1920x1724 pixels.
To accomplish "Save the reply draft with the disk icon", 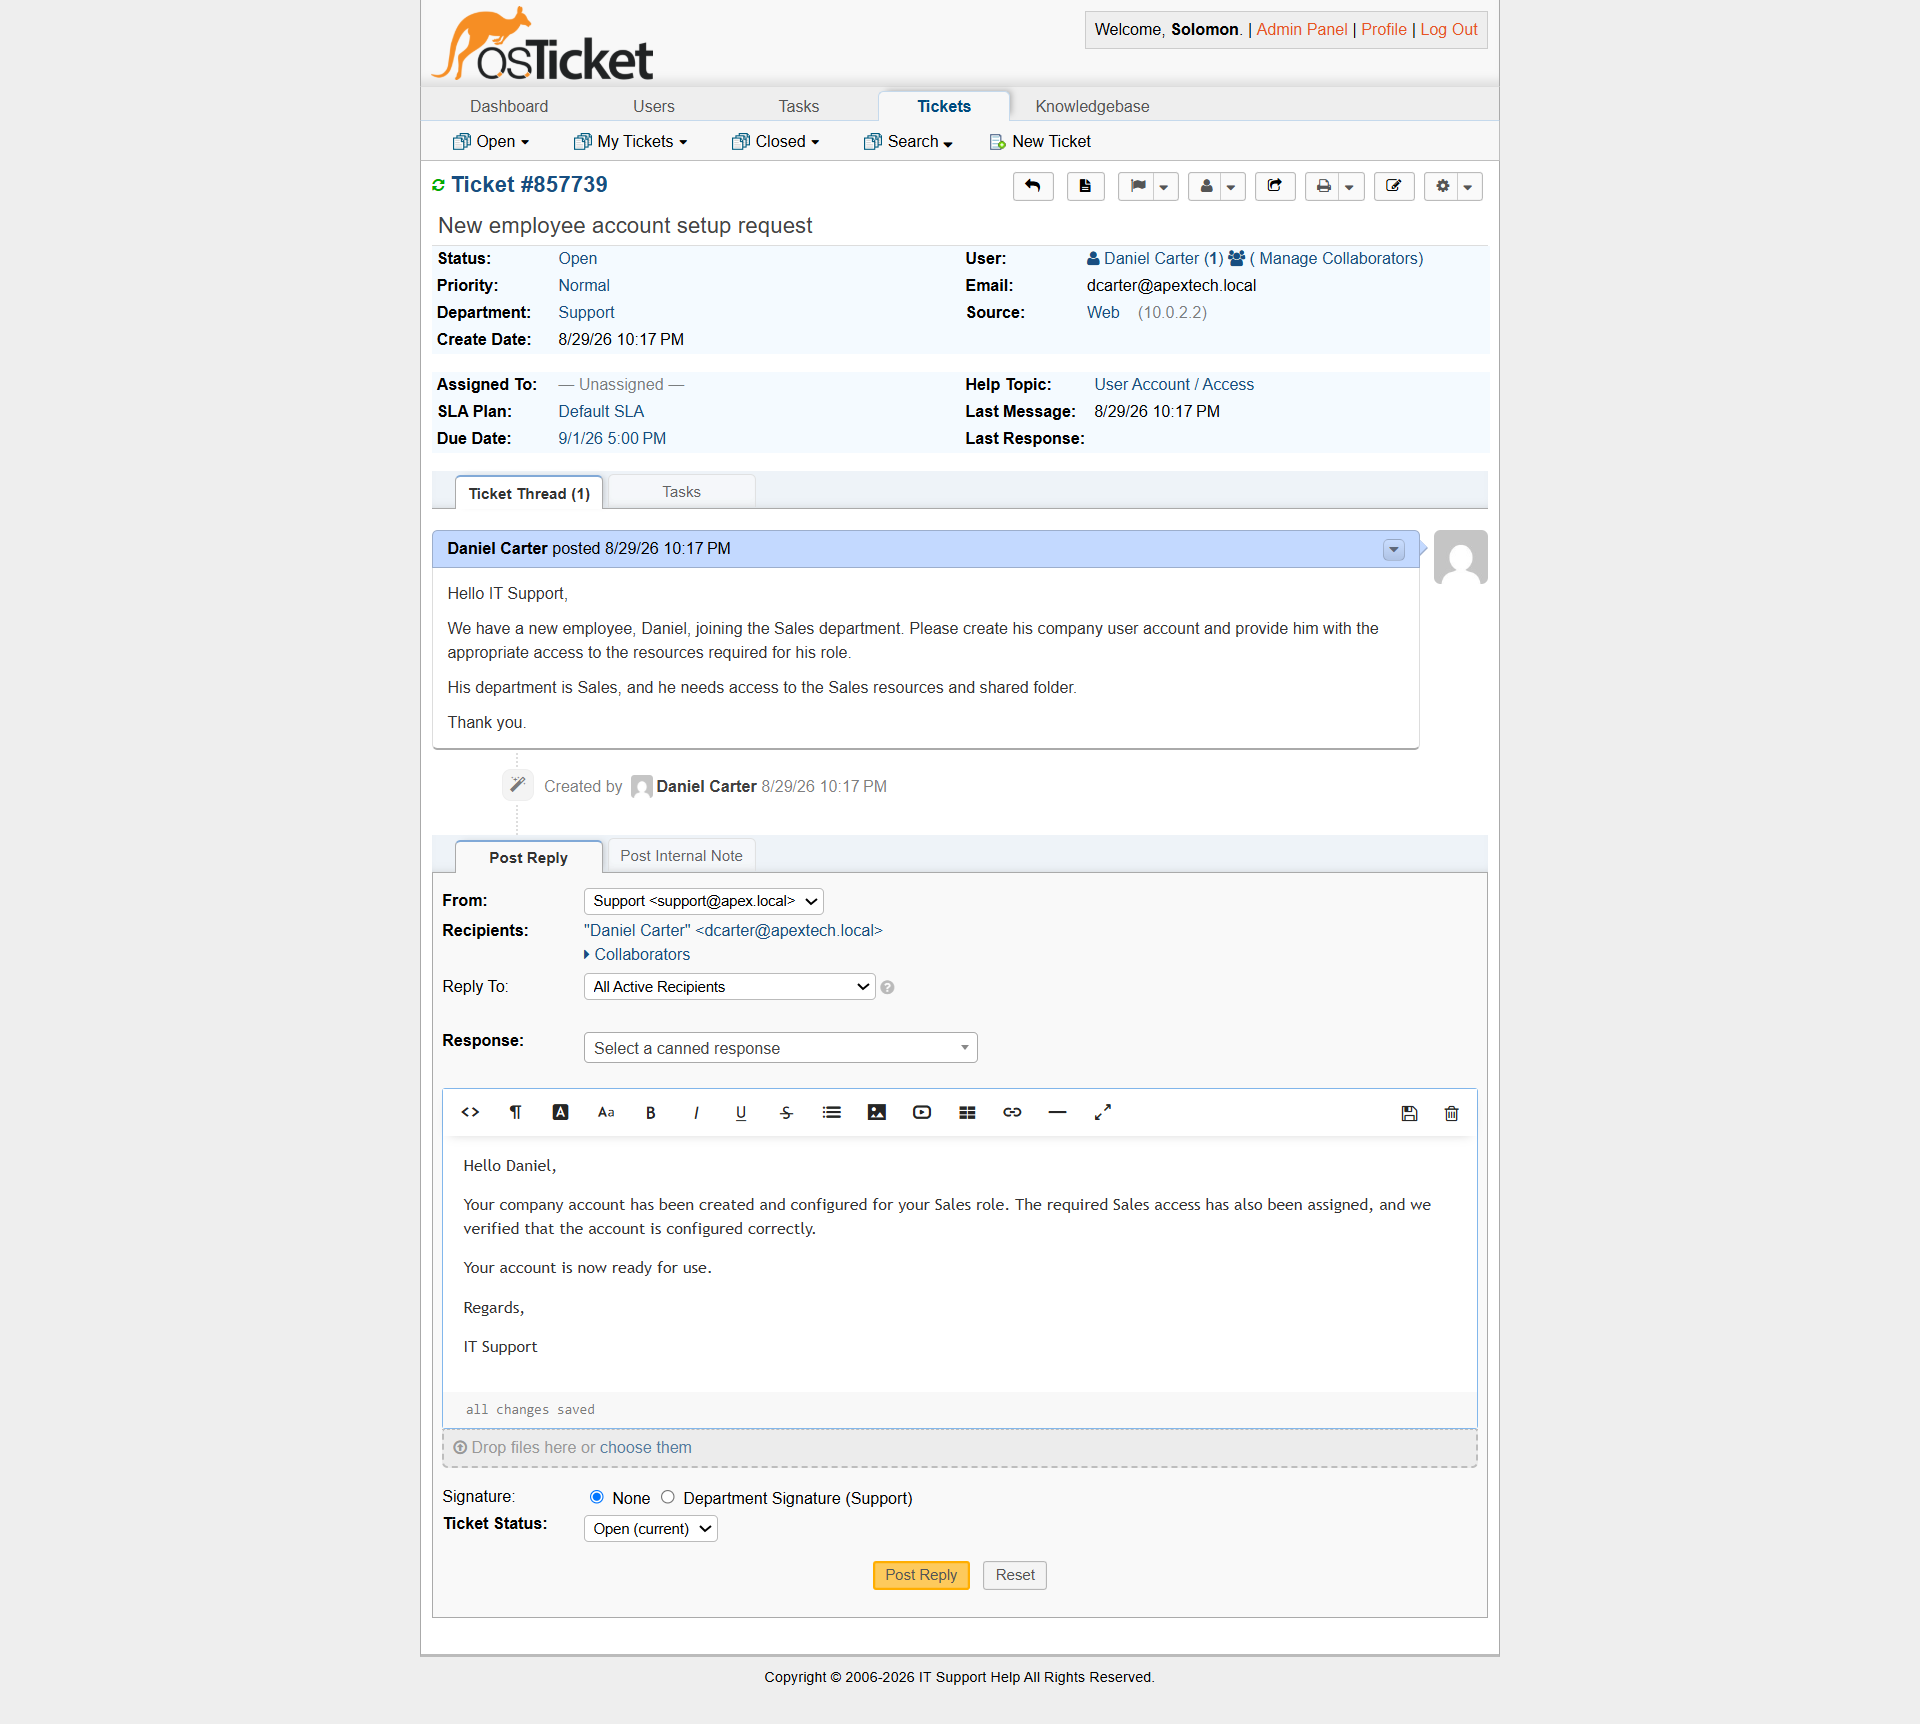I will 1409,1113.
